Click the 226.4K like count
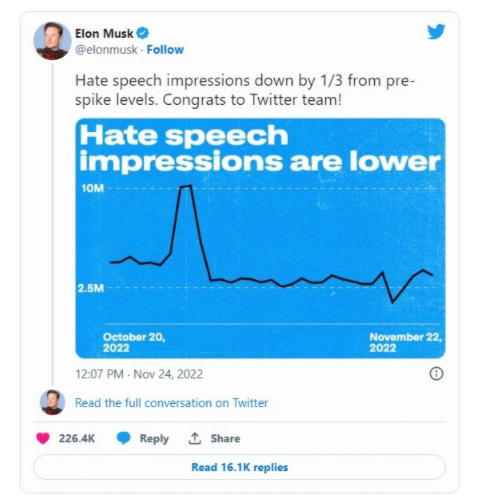Screen dimensions: 481x504 point(77,438)
